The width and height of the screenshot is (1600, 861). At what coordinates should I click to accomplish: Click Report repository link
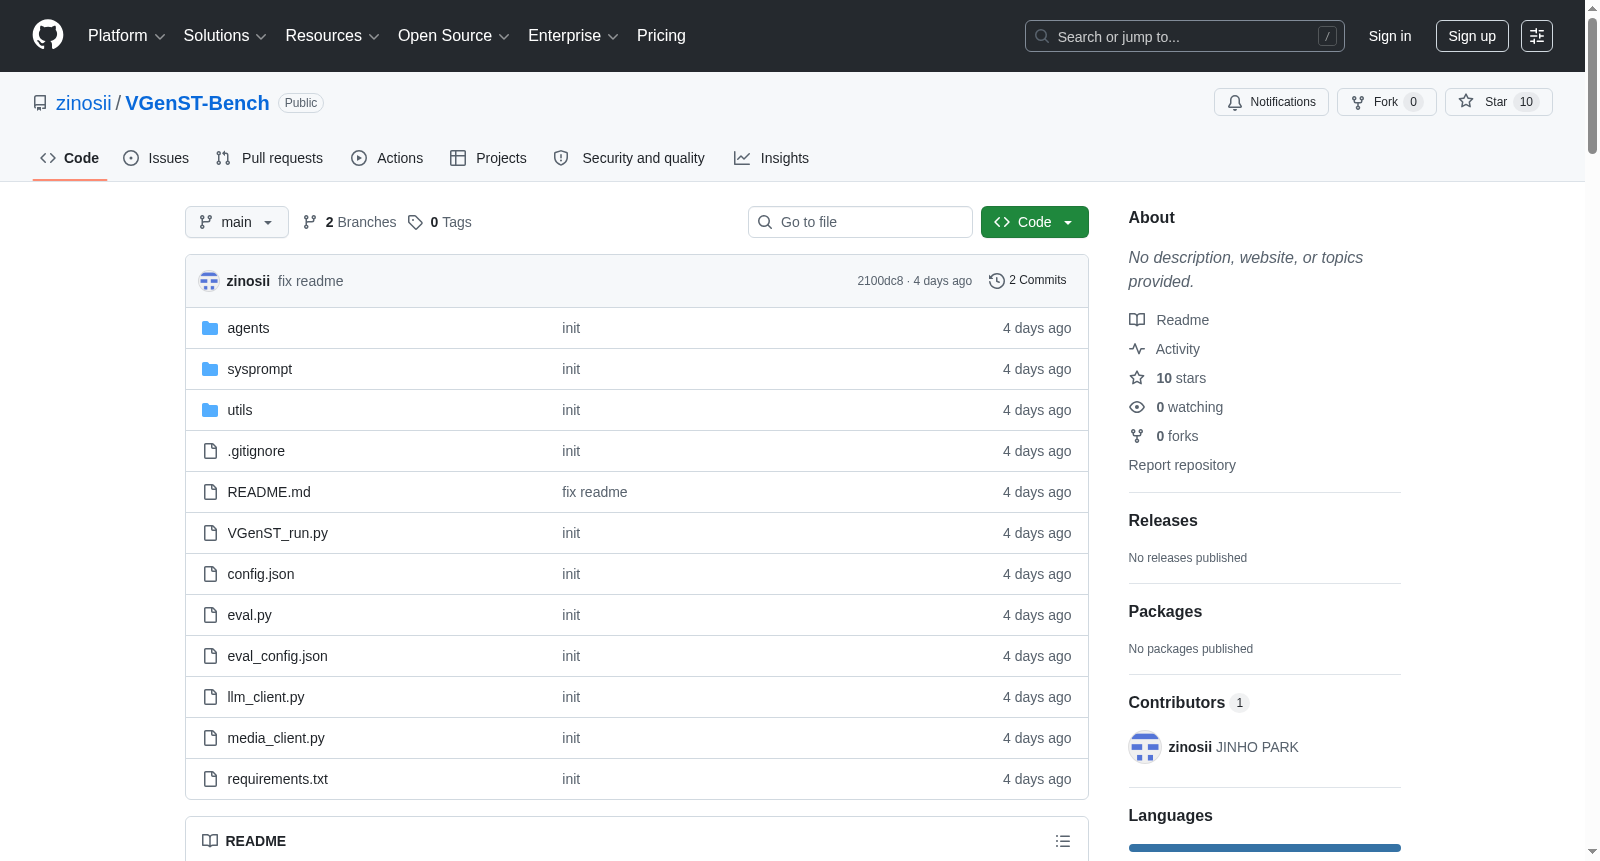point(1182,465)
